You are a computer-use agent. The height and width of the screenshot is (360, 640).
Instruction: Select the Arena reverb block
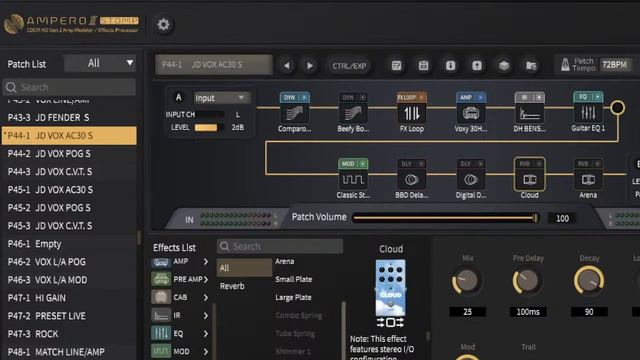588,180
